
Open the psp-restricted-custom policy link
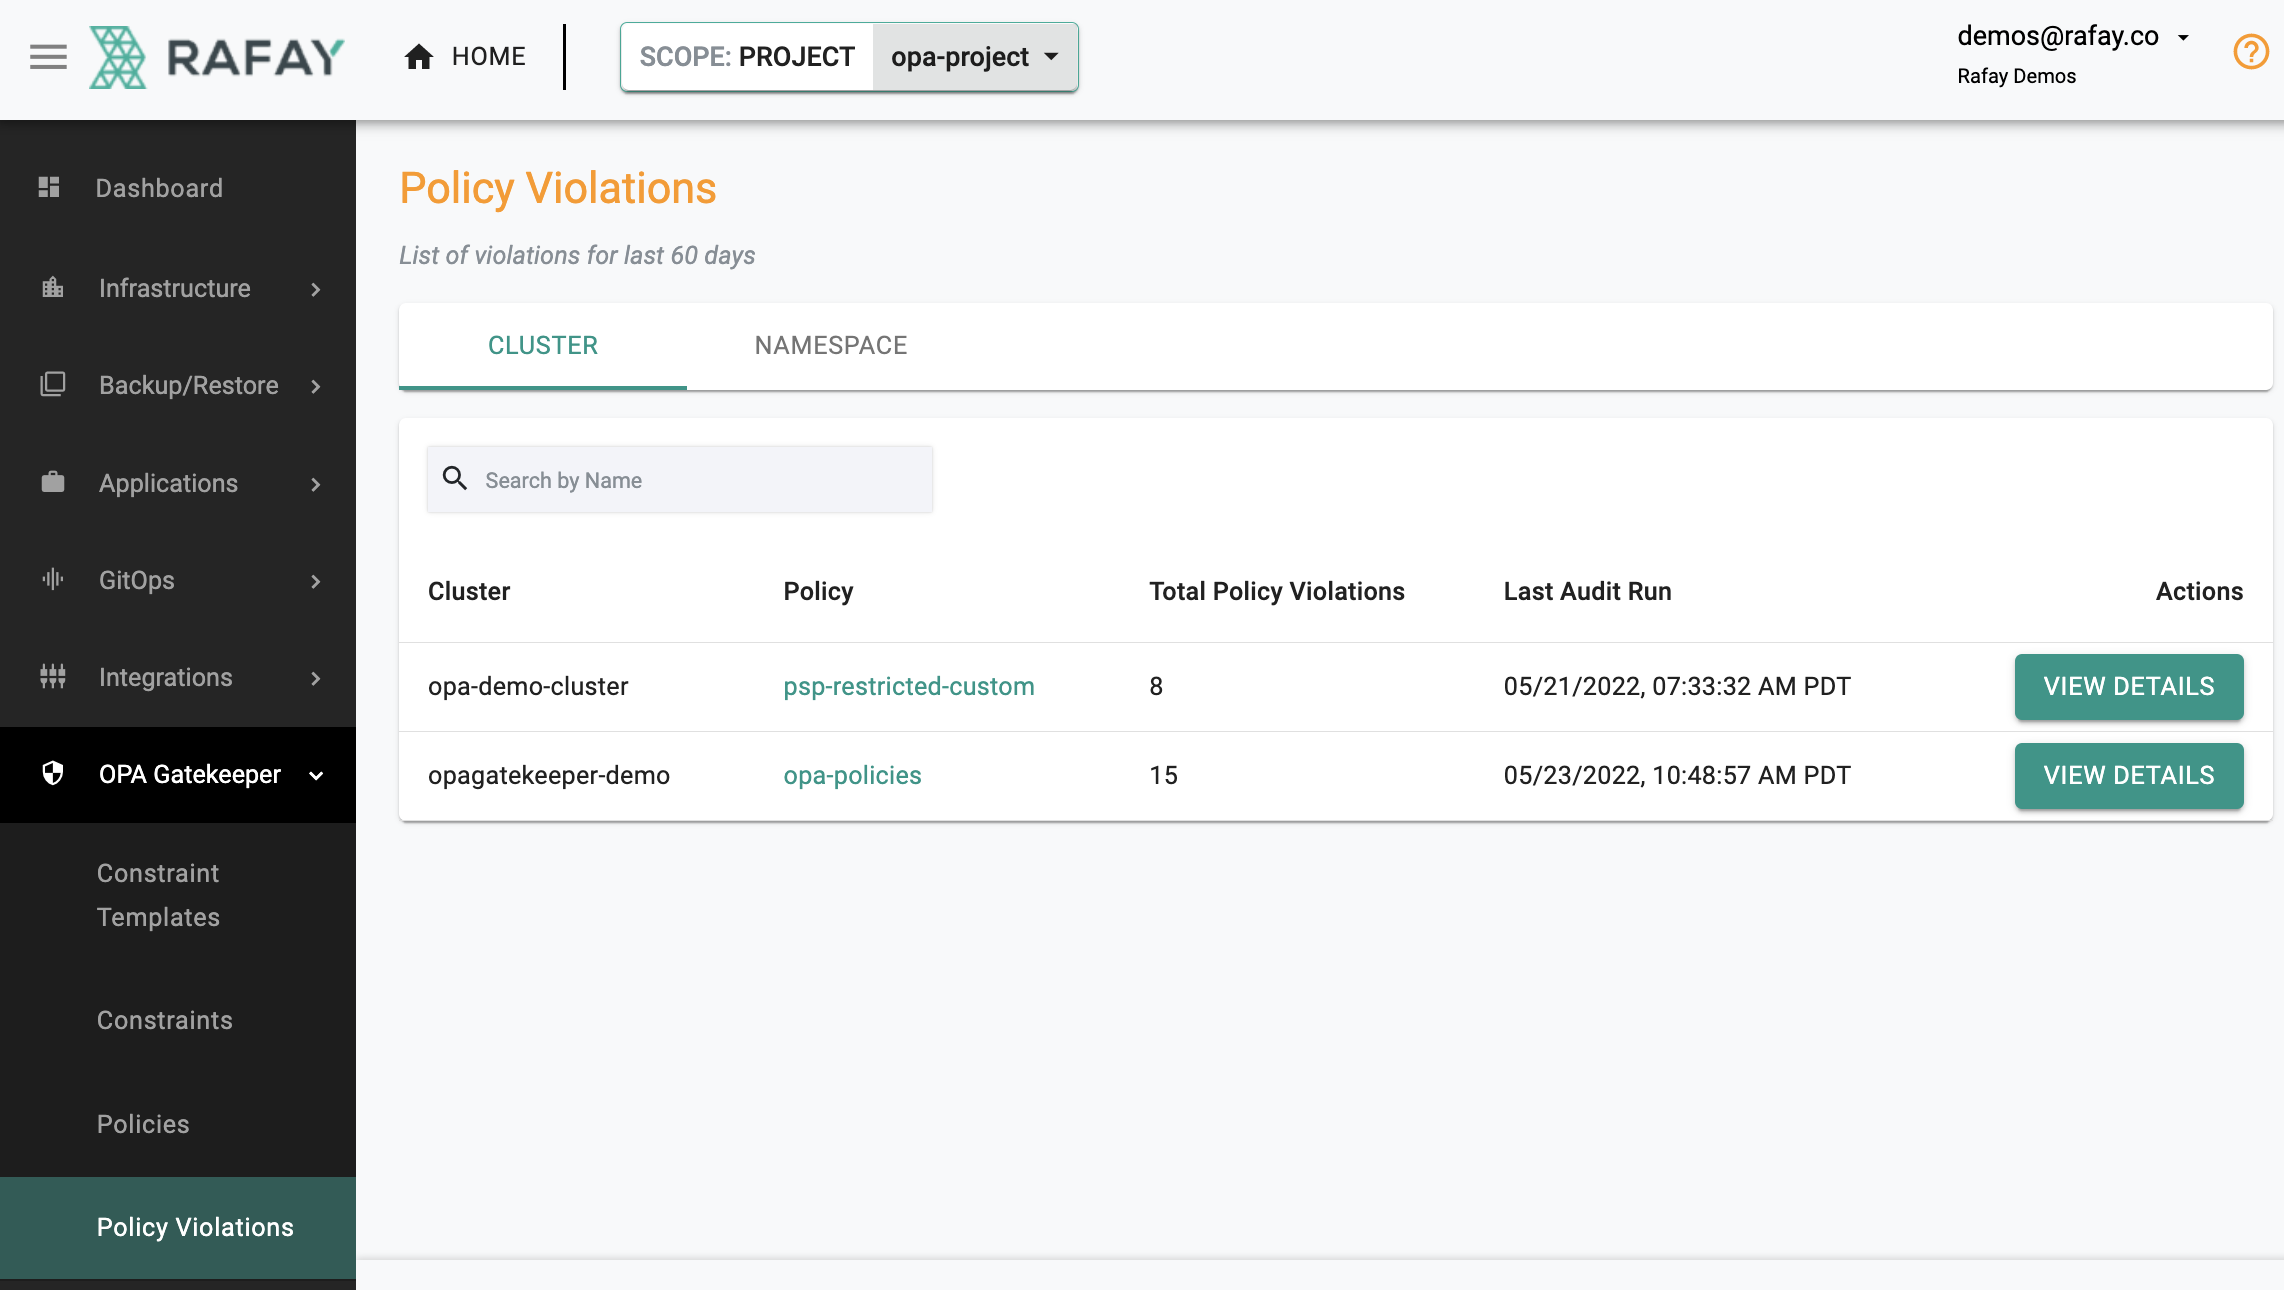pyautogui.click(x=908, y=686)
